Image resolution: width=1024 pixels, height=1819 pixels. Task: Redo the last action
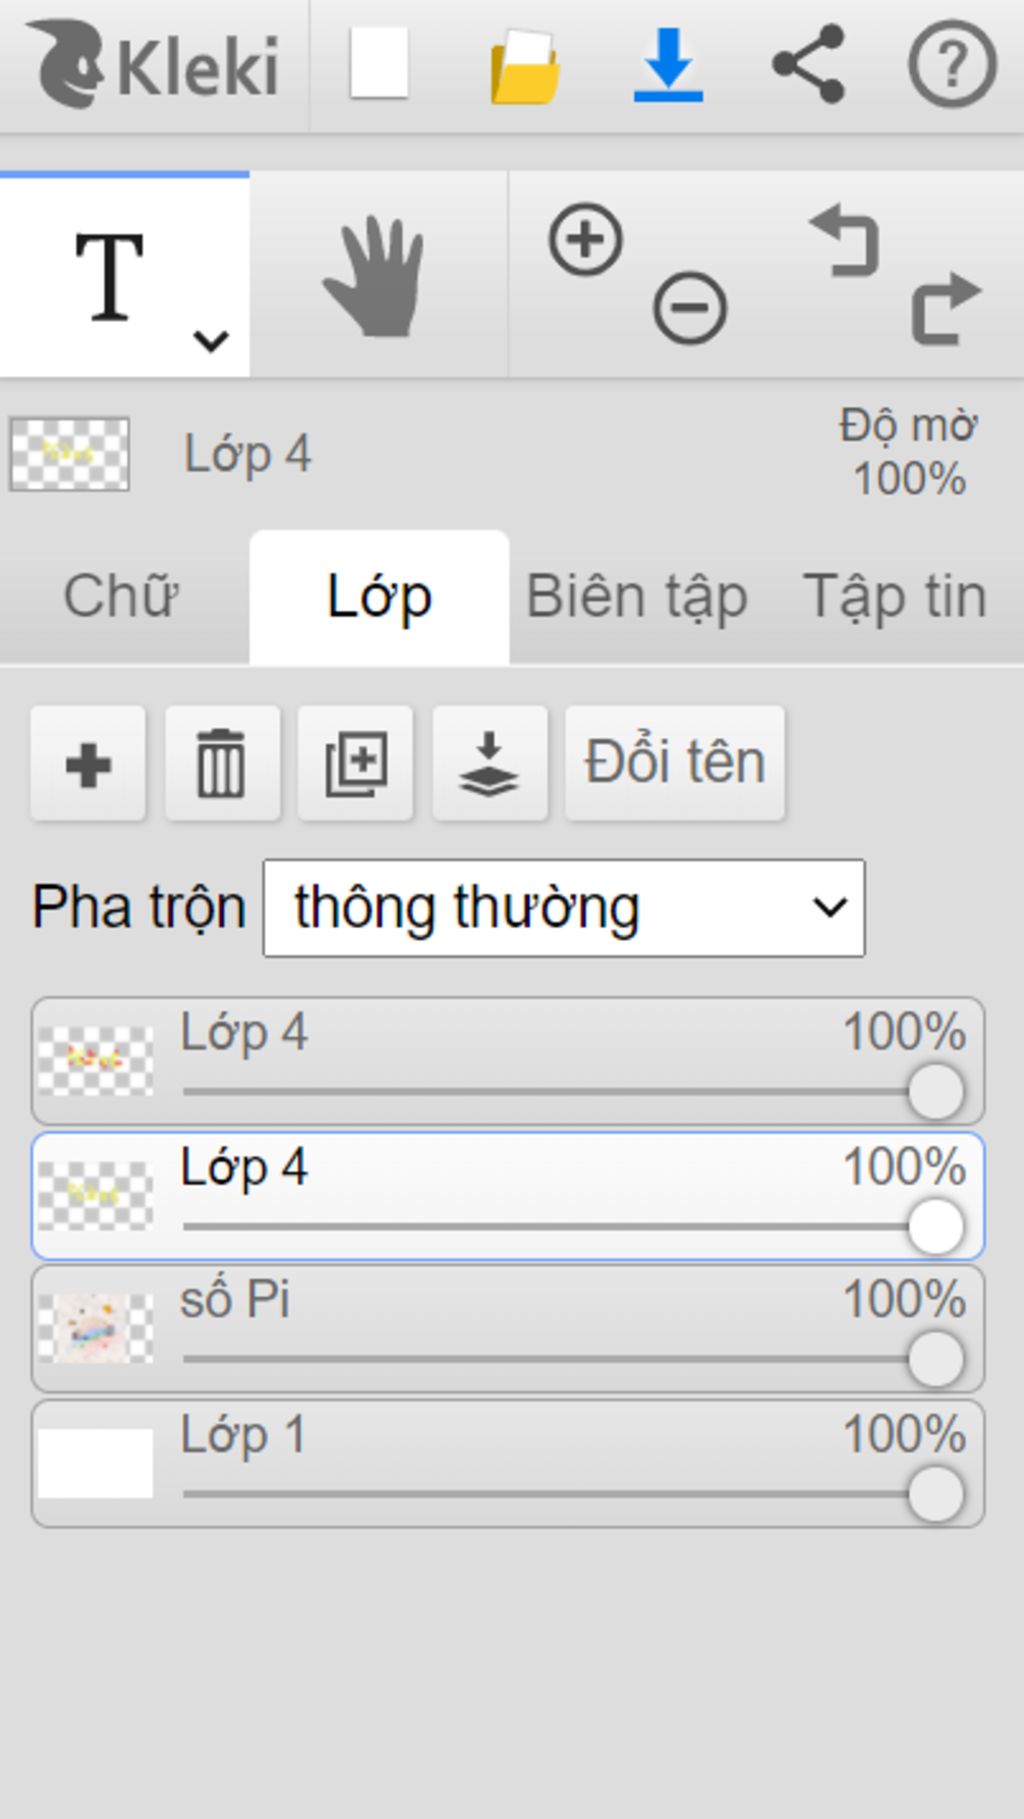click(946, 308)
